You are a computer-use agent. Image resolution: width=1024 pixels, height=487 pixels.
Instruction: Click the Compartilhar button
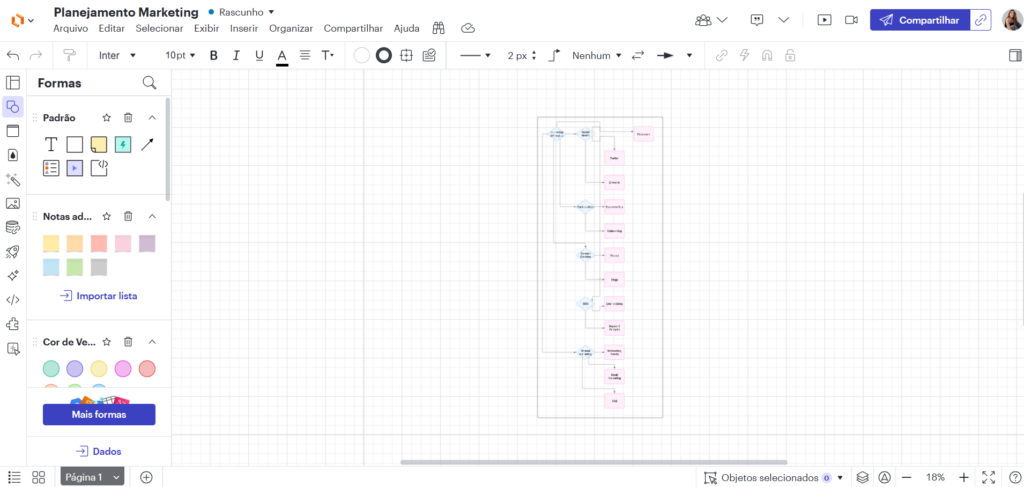(920, 20)
